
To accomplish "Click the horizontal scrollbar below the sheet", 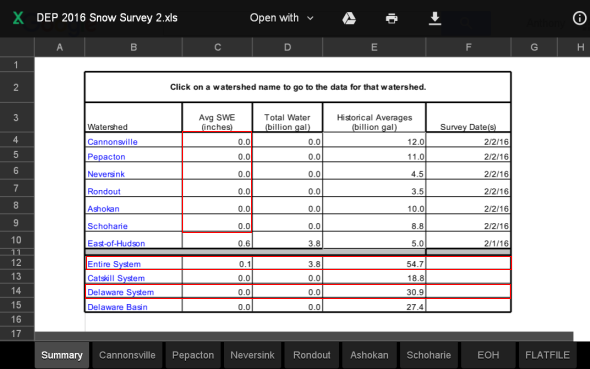I will point(304,336).
